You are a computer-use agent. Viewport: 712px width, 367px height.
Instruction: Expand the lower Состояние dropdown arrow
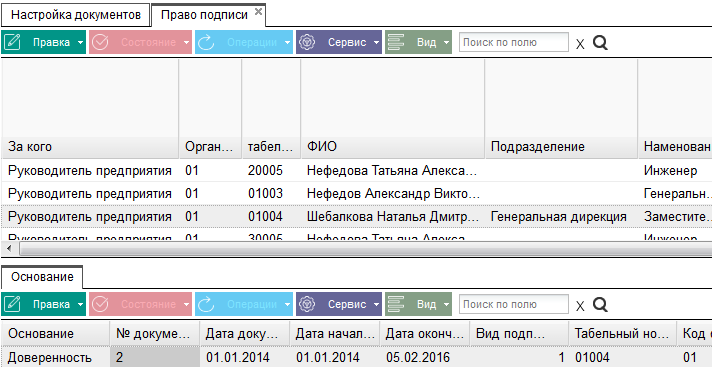pos(187,305)
